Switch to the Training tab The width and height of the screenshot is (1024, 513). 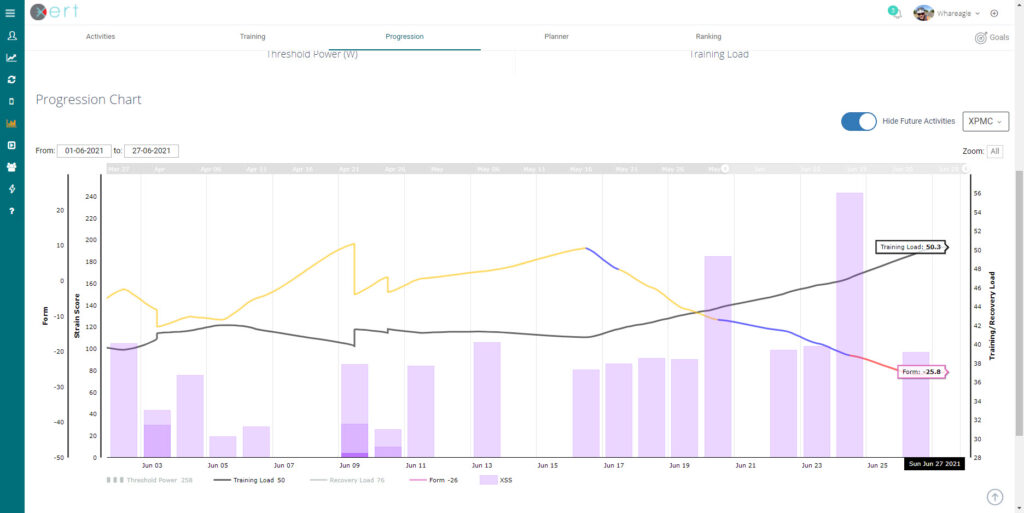tap(252, 36)
